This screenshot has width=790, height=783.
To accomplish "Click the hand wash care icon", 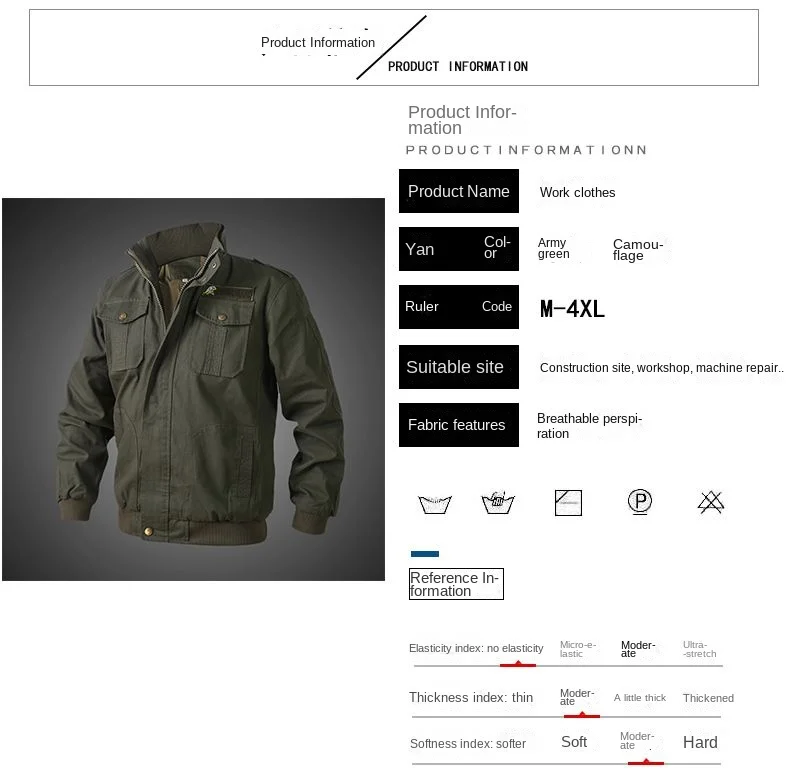I will tap(498, 502).
